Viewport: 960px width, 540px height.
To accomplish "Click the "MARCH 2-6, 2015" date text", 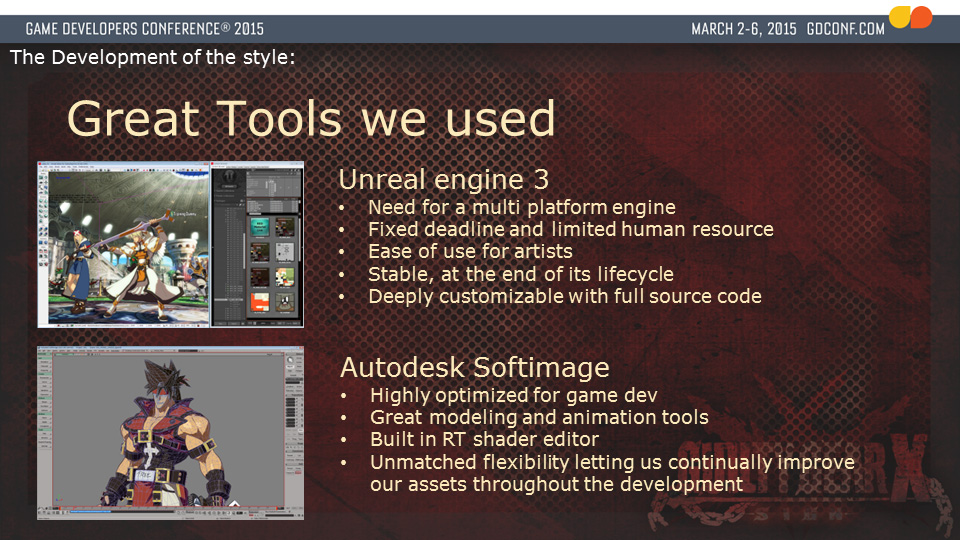I will click(744, 29).
